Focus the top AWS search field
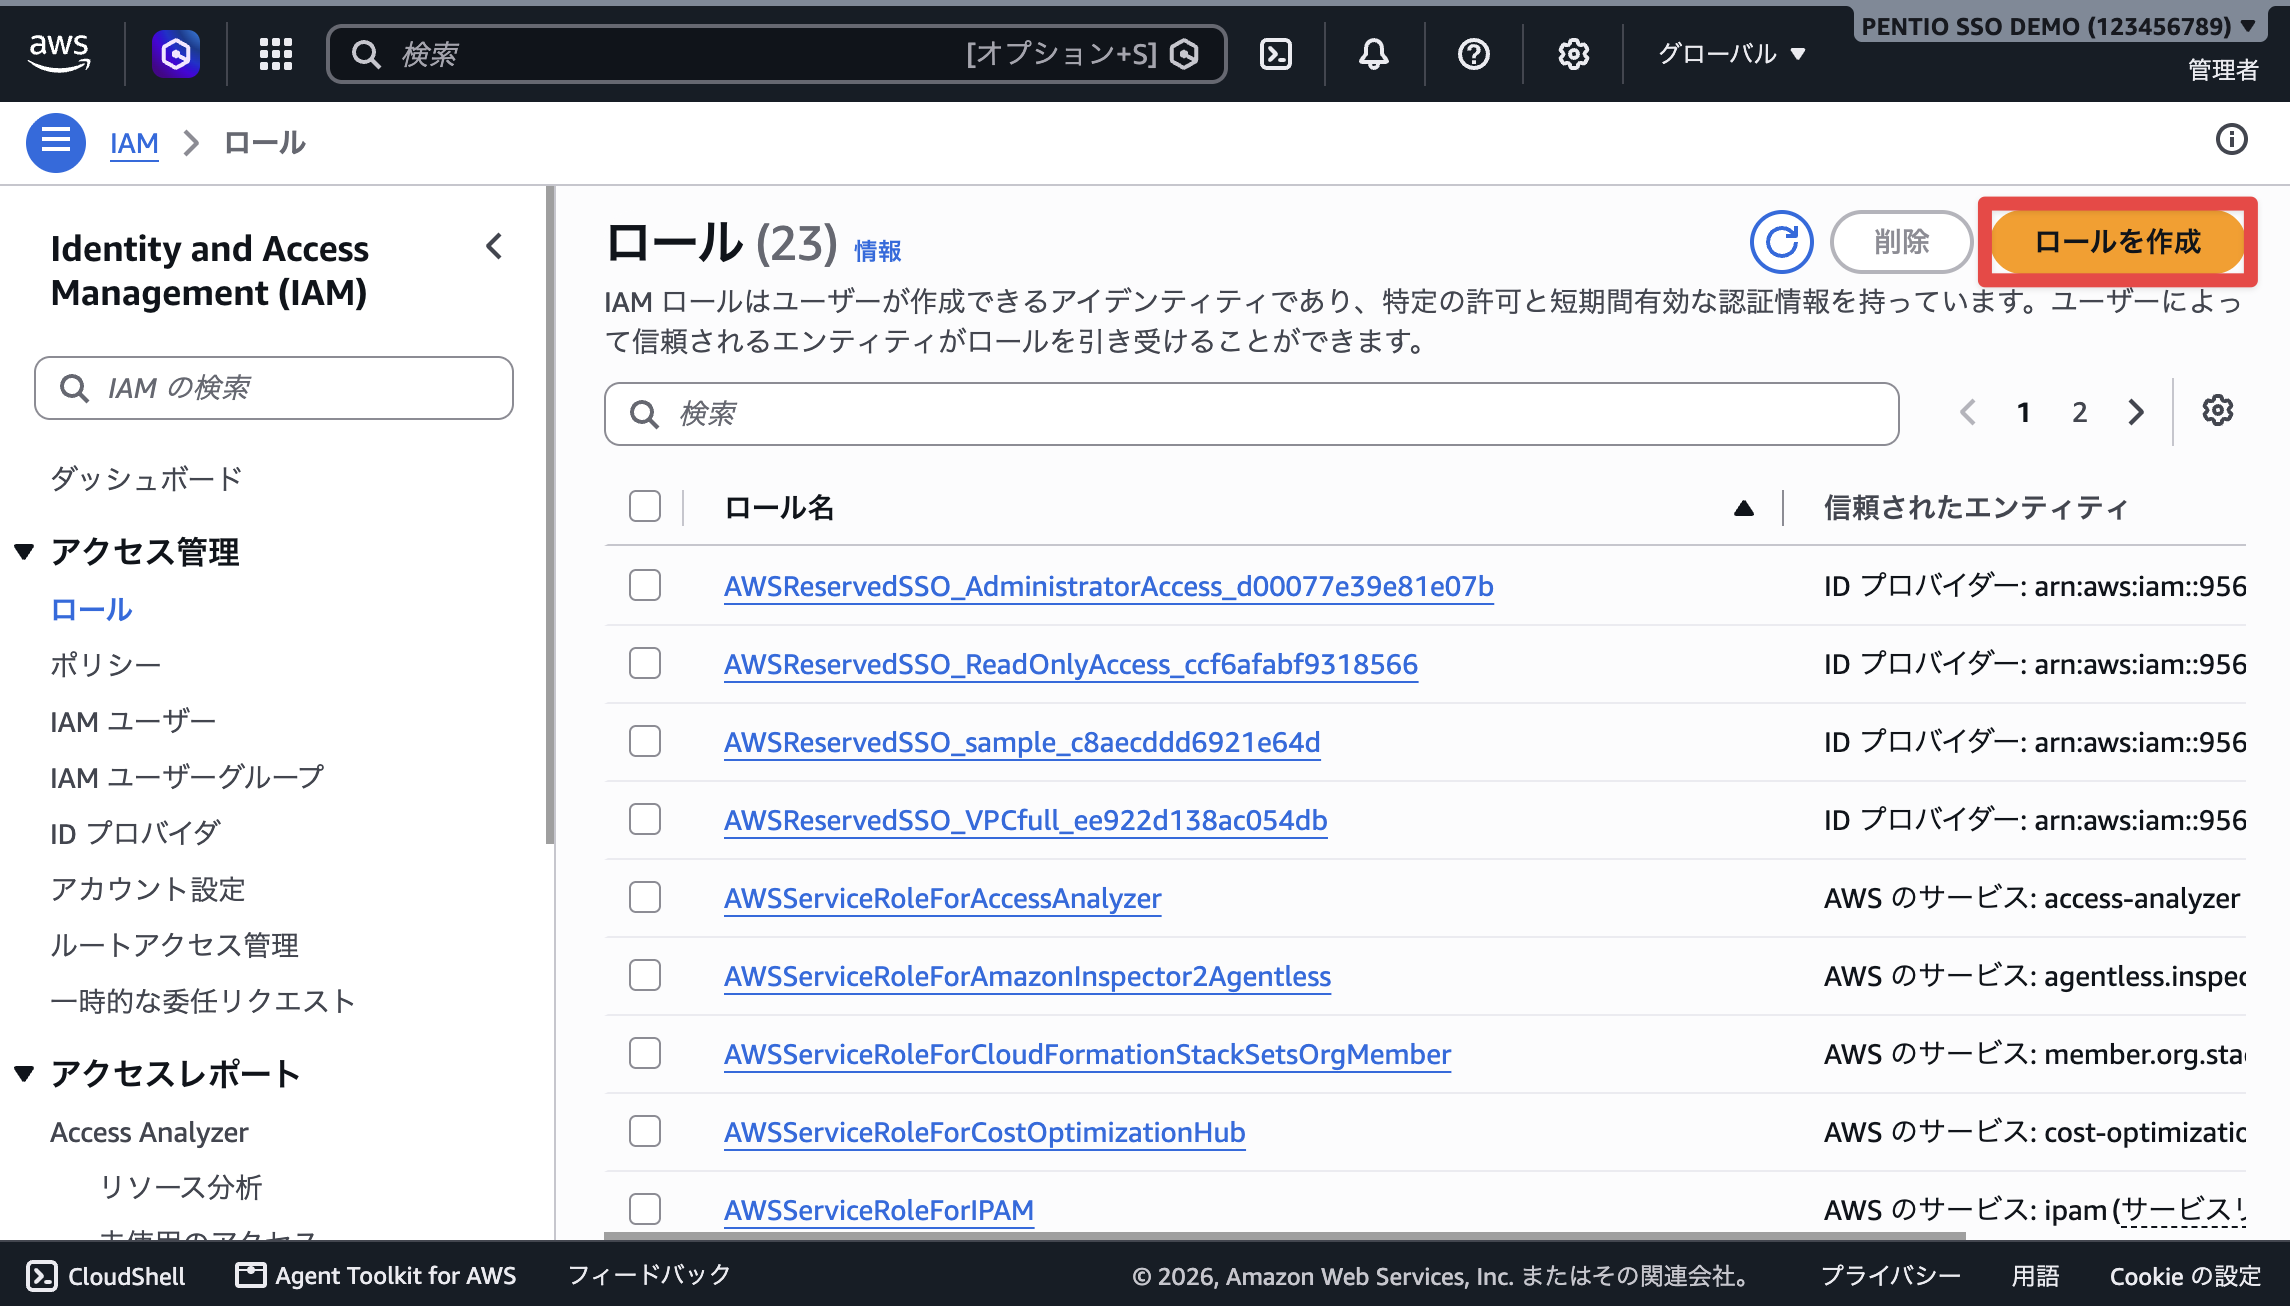The image size is (2290, 1306). pos(777,54)
